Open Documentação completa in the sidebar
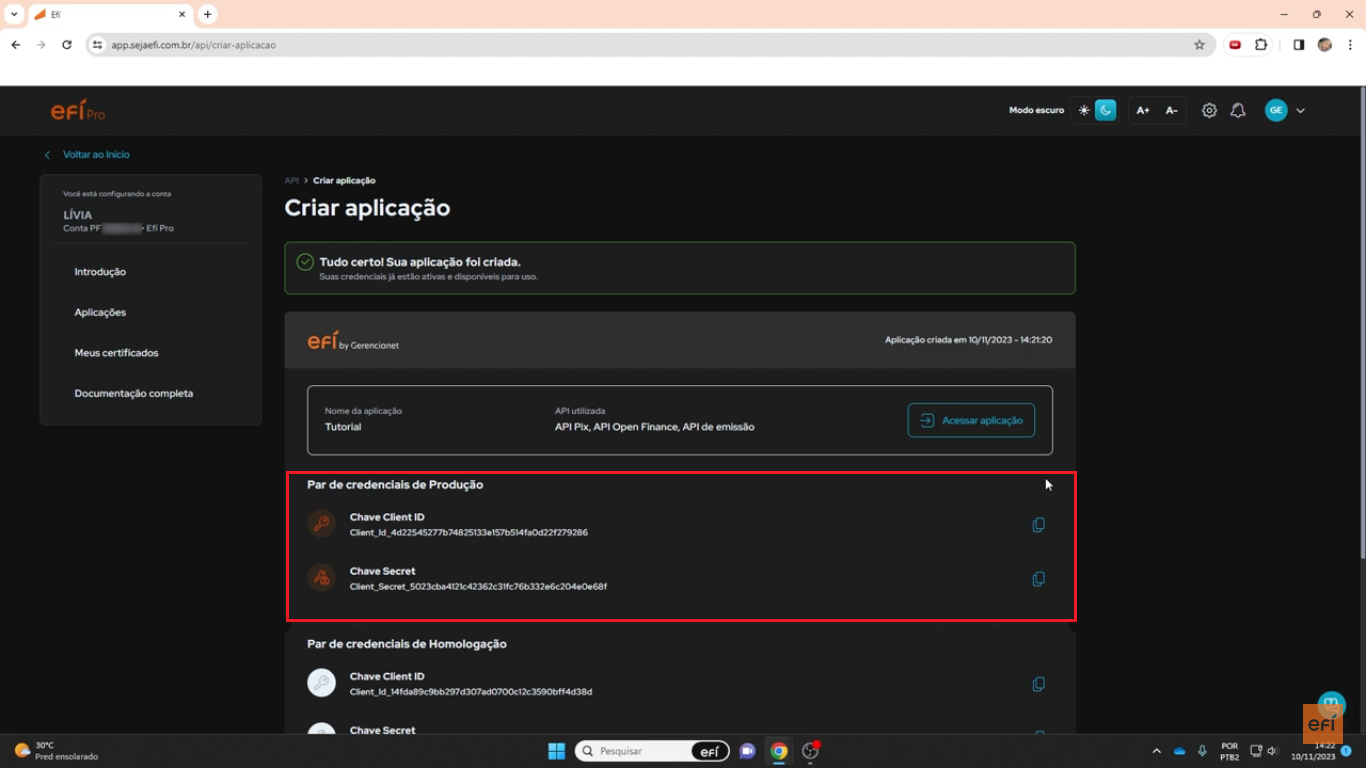 (134, 394)
